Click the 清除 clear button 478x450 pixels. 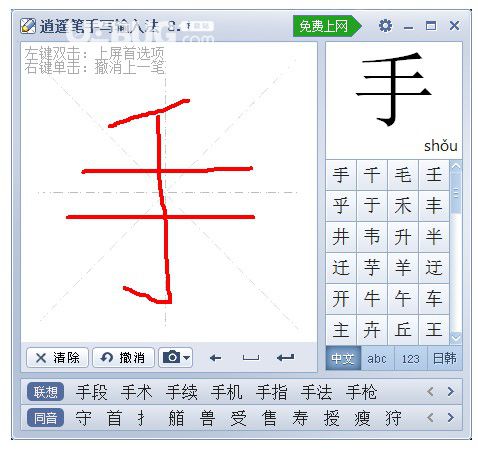(x=57, y=358)
